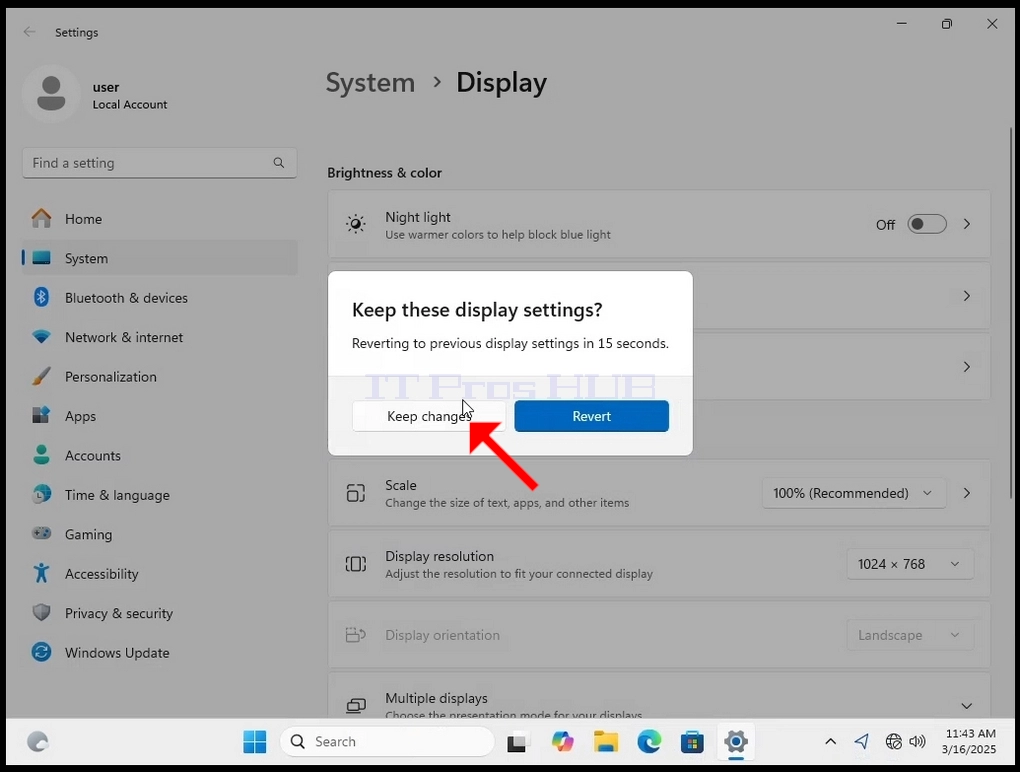Click the Settings gear taskbar icon
This screenshot has width=1020, height=772.
tap(736, 741)
